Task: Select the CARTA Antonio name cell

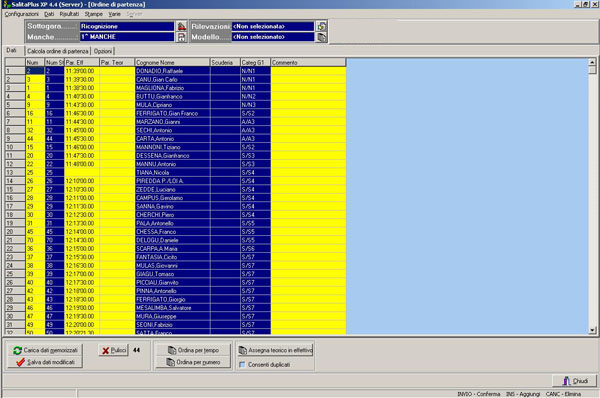Action: click(172, 139)
